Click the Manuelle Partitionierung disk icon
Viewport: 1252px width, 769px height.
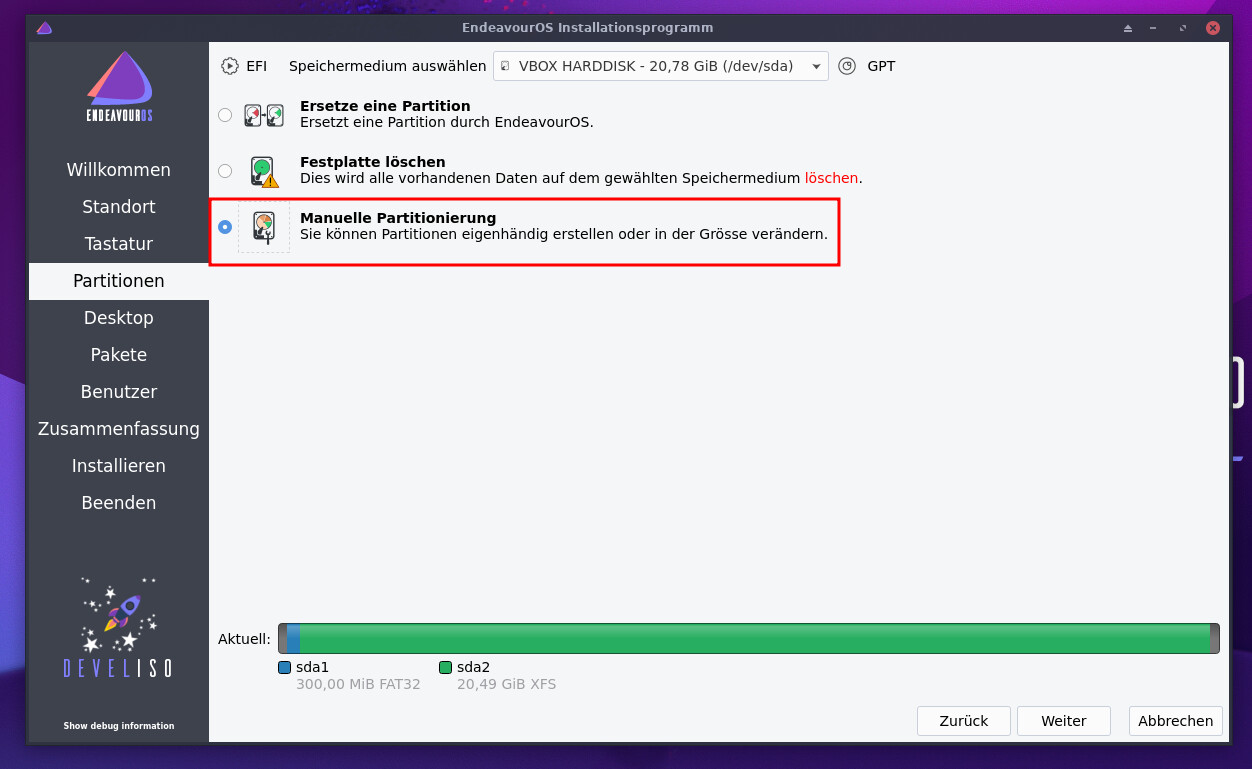click(264, 227)
